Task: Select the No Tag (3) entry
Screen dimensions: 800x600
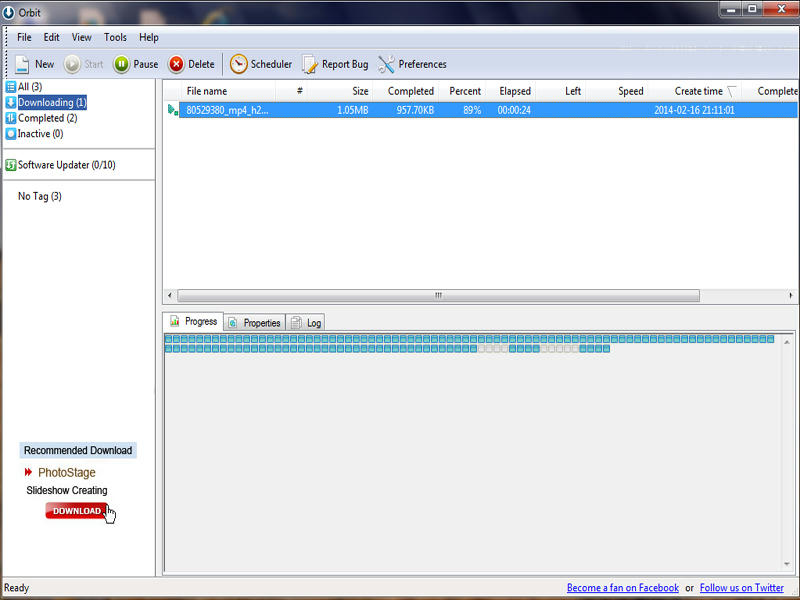Action: (39, 196)
